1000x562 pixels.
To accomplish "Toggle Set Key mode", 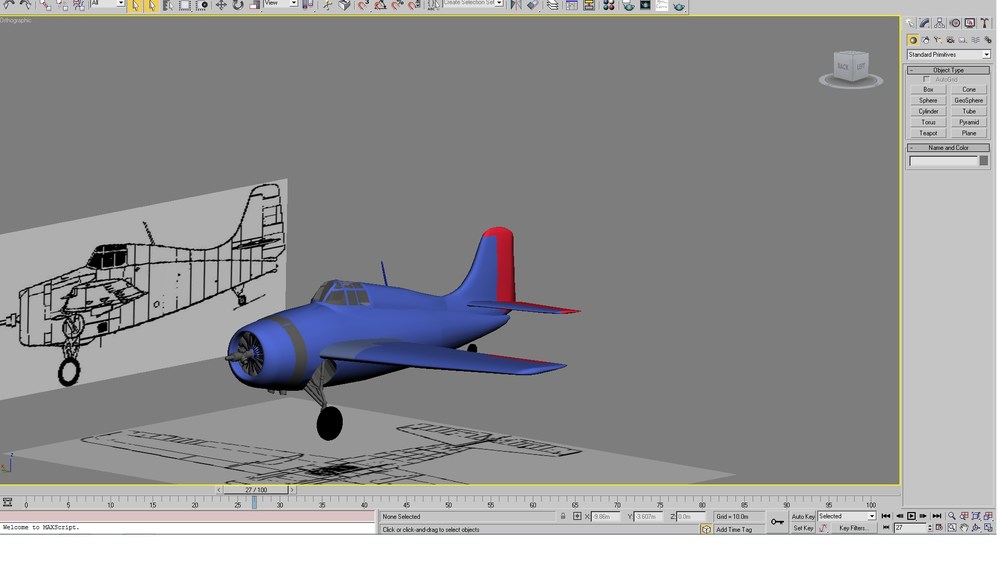I will pyautogui.click(x=803, y=528).
